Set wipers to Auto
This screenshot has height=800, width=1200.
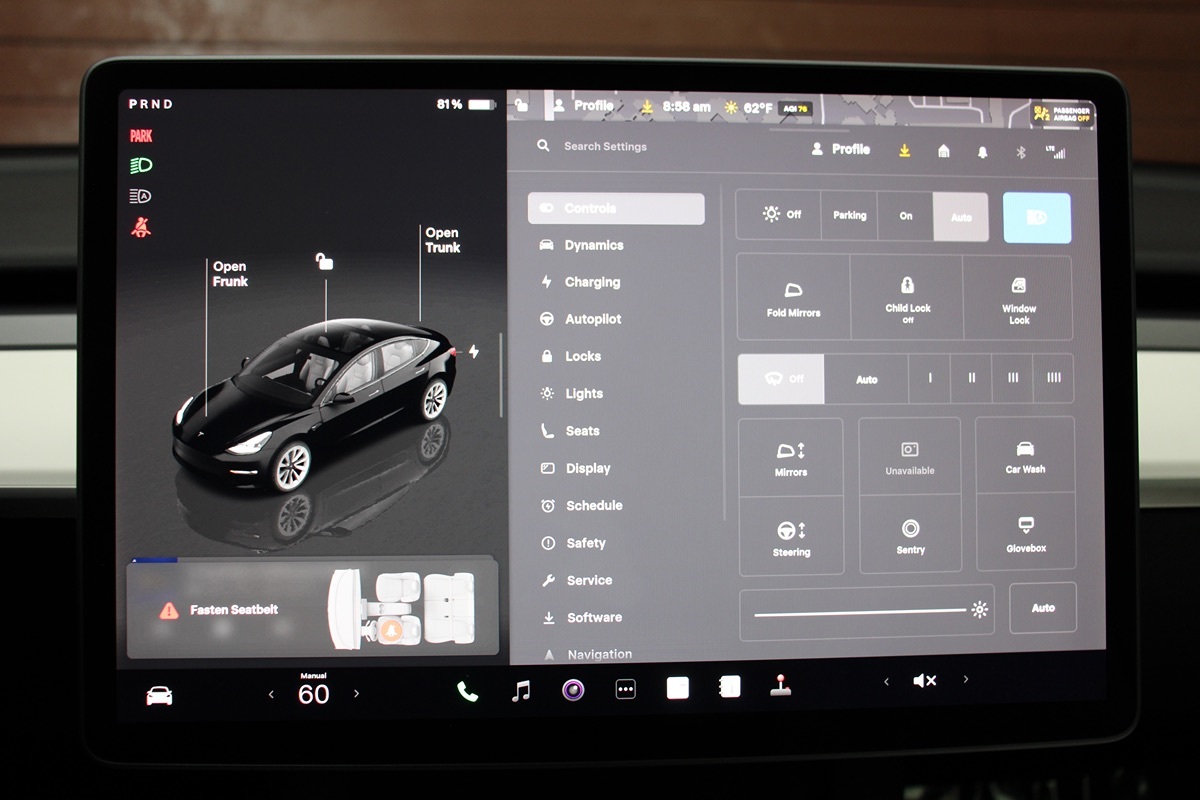866,380
